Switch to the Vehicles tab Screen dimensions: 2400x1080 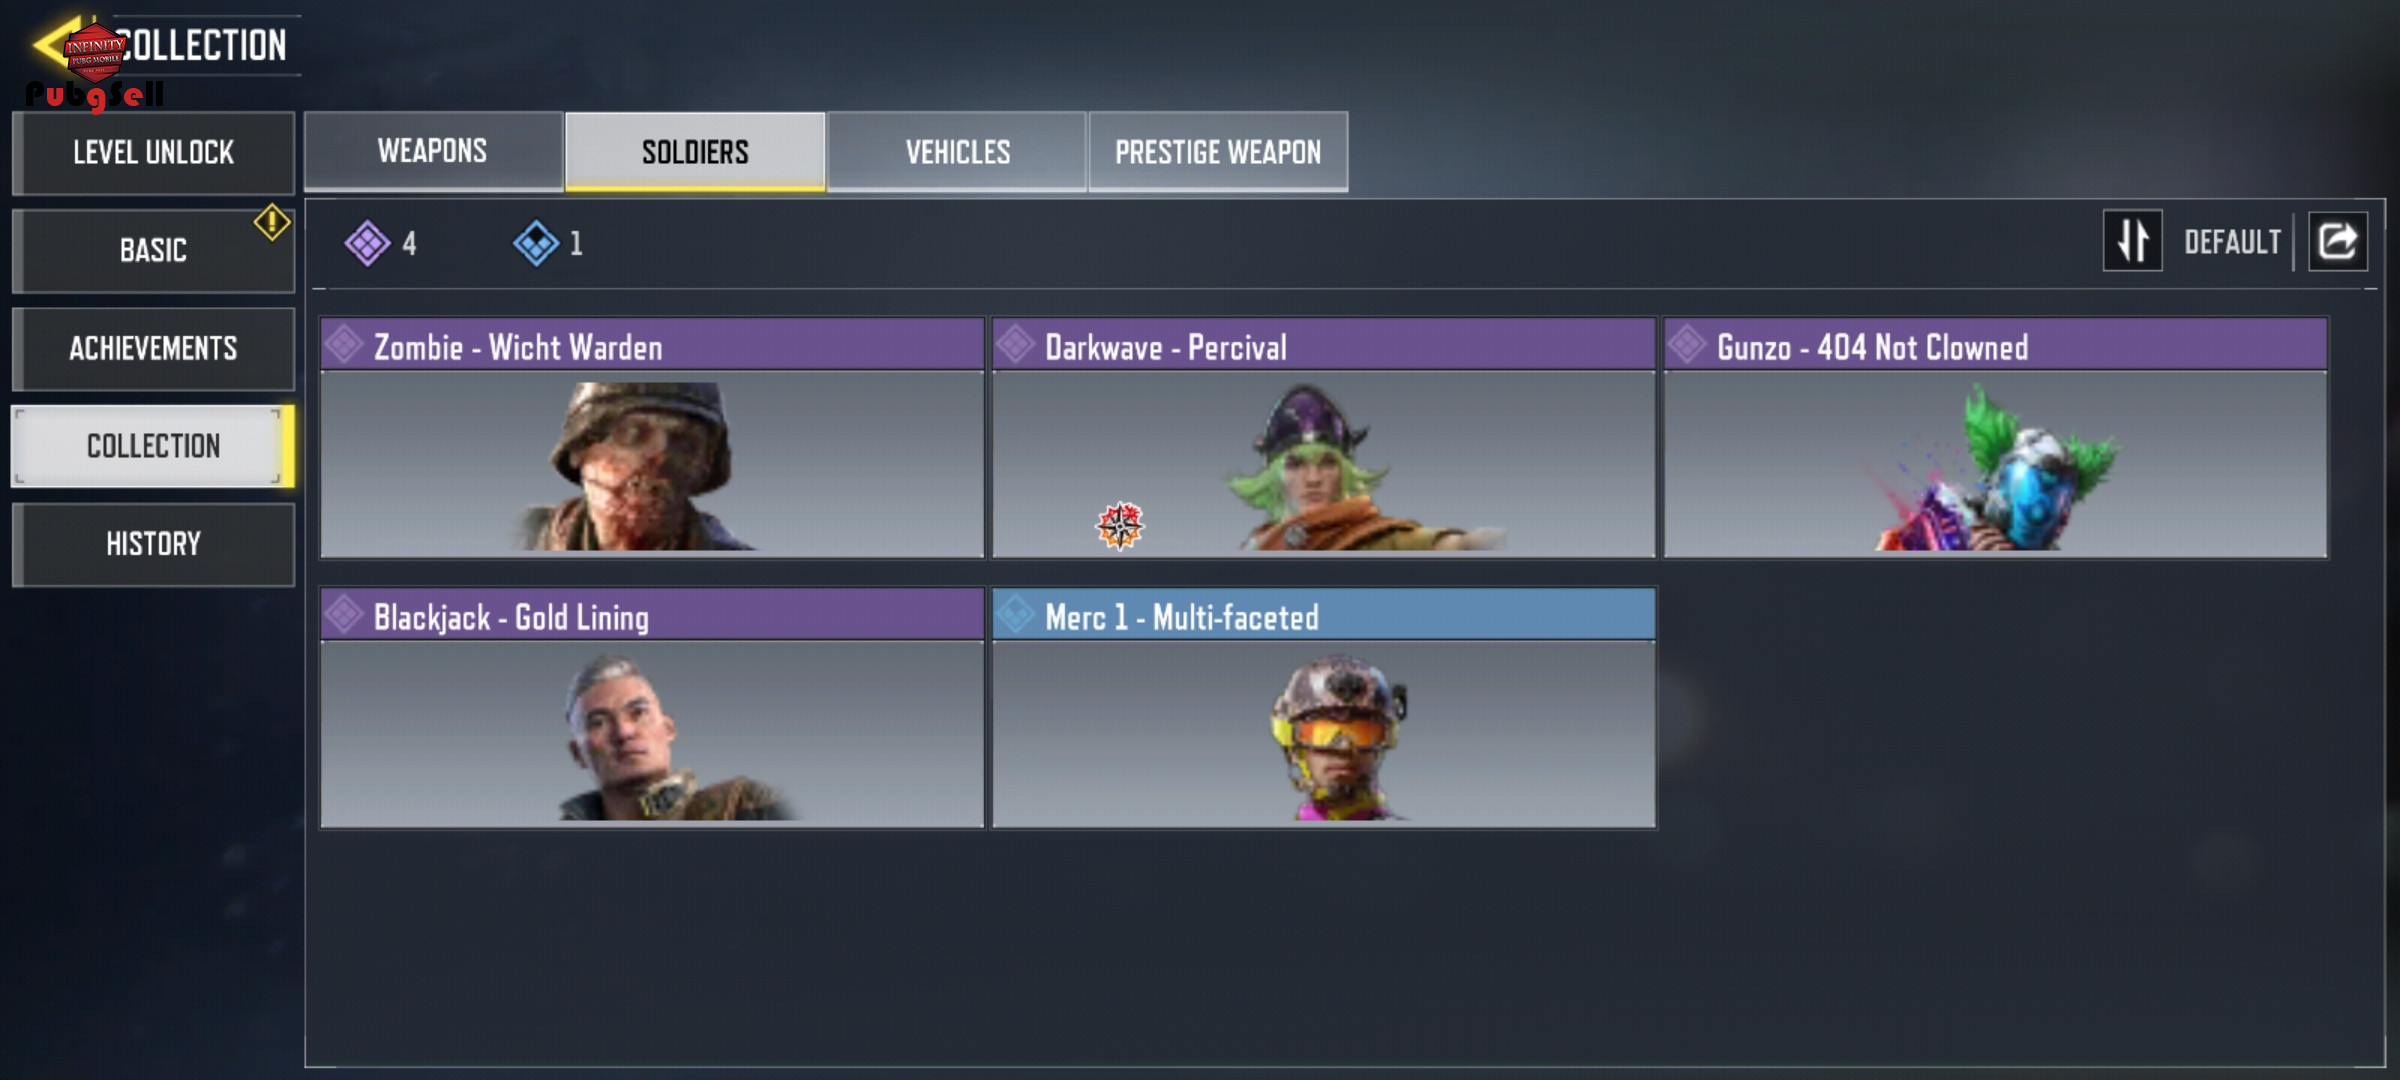[x=957, y=152]
